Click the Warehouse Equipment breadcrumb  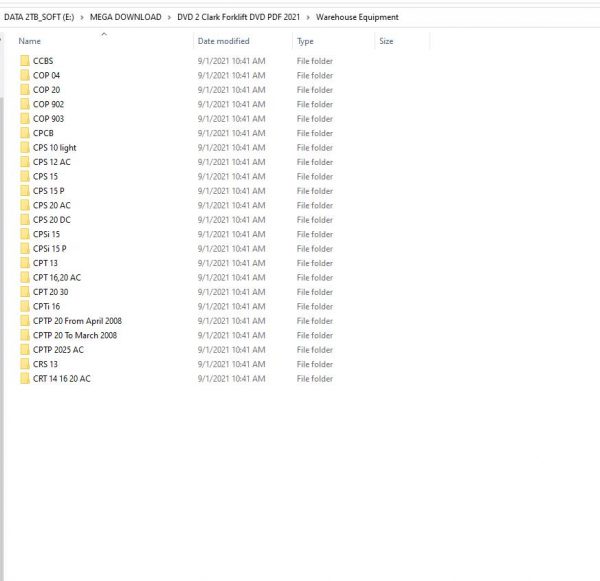click(x=357, y=17)
